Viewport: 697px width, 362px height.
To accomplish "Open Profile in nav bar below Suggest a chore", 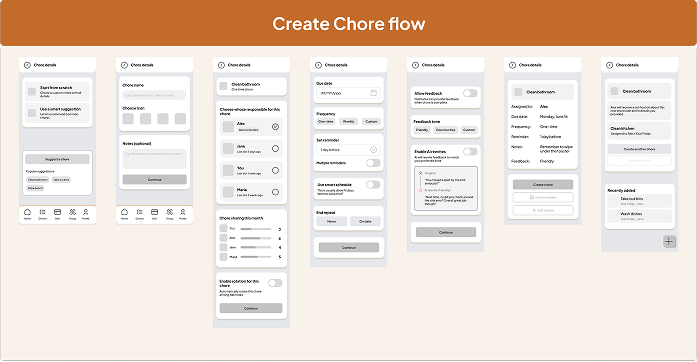I will pos(86,214).
